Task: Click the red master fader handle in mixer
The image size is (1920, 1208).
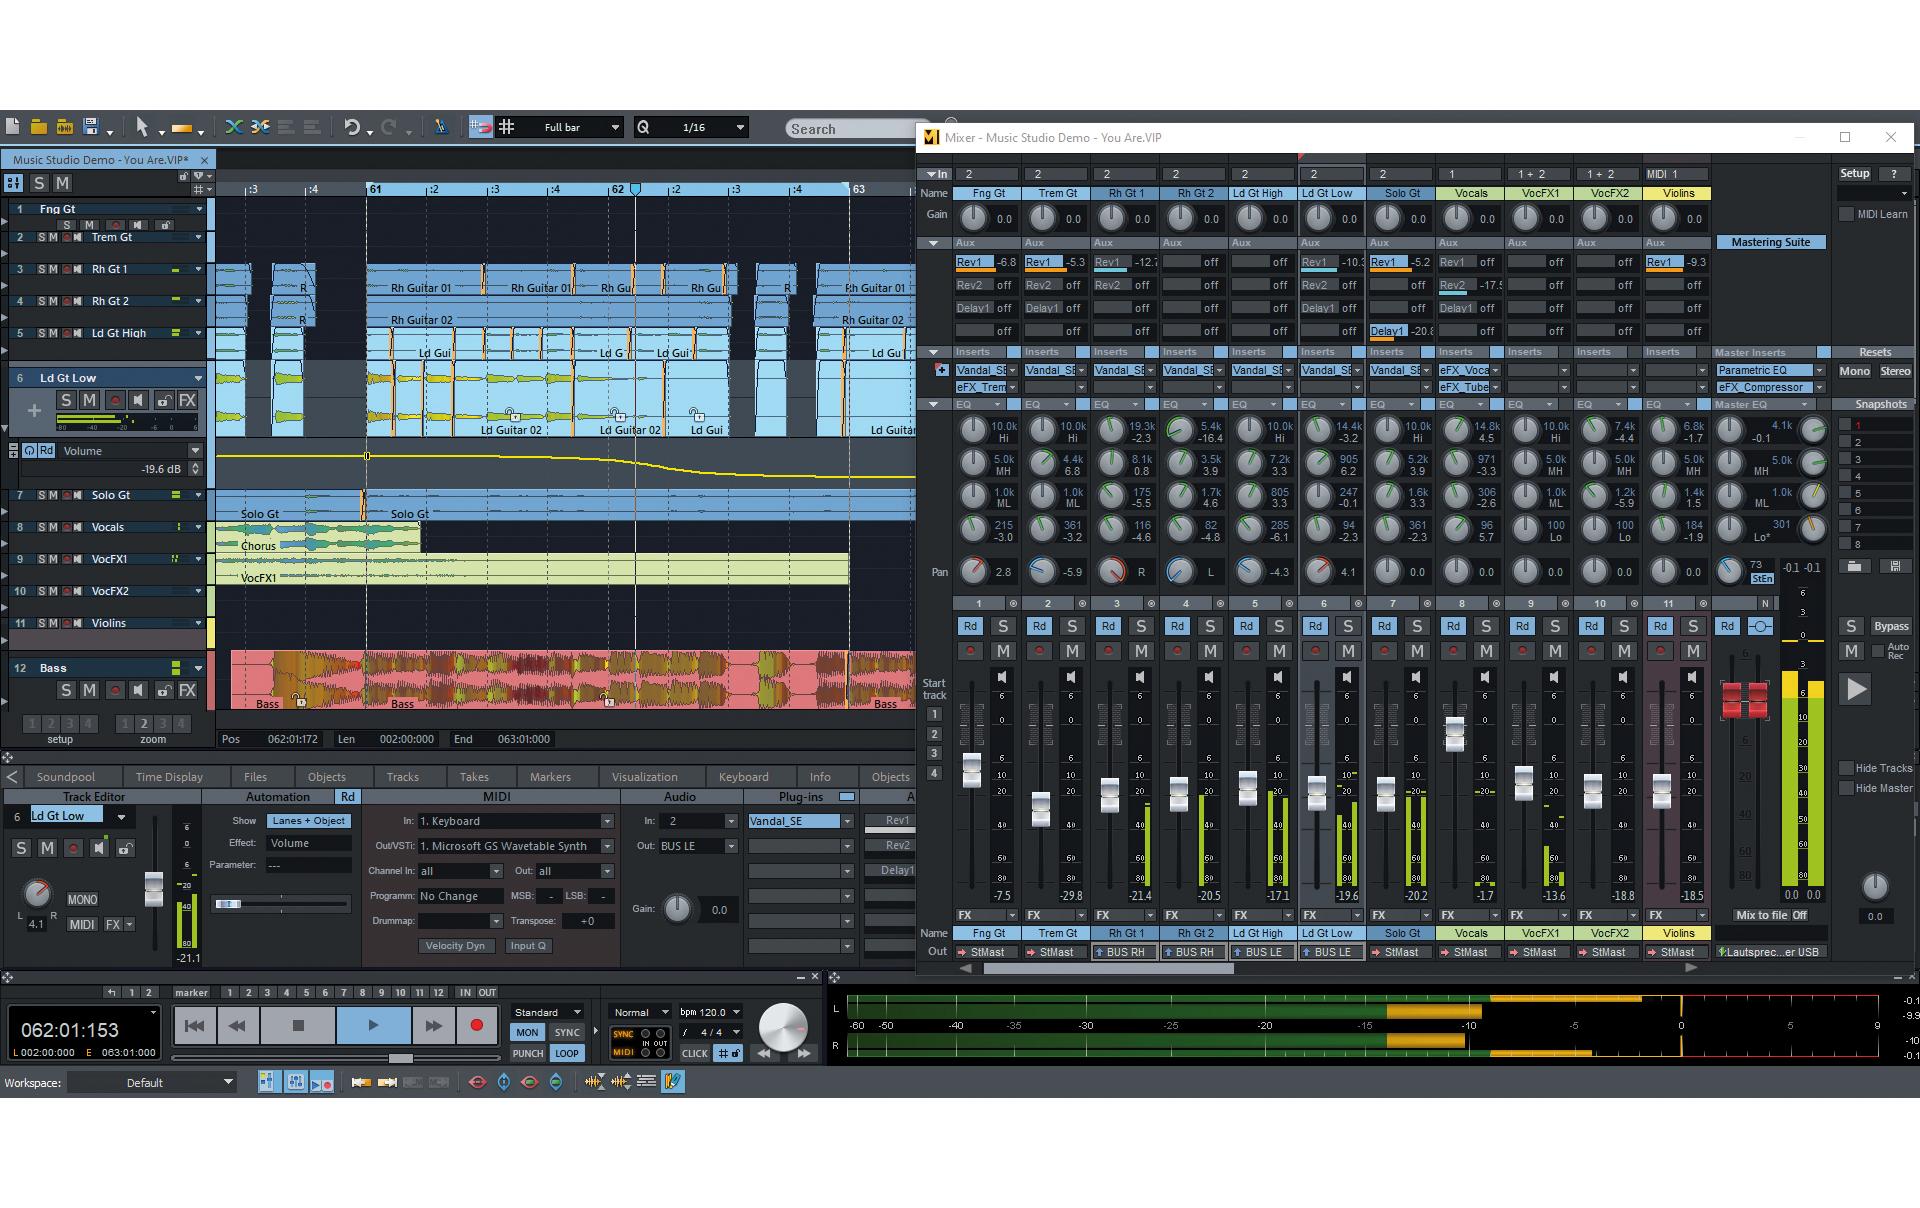Action: point(1744,701)
